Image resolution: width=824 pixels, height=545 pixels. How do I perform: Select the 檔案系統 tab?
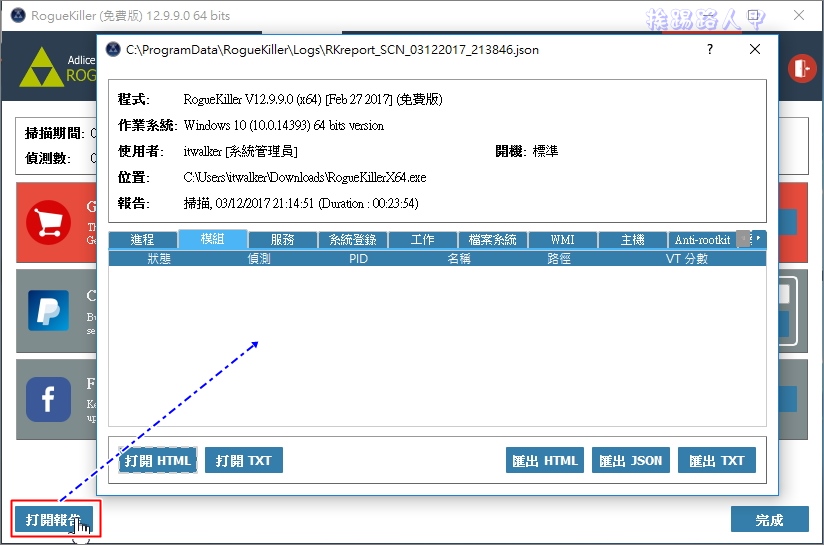point(492,240)
